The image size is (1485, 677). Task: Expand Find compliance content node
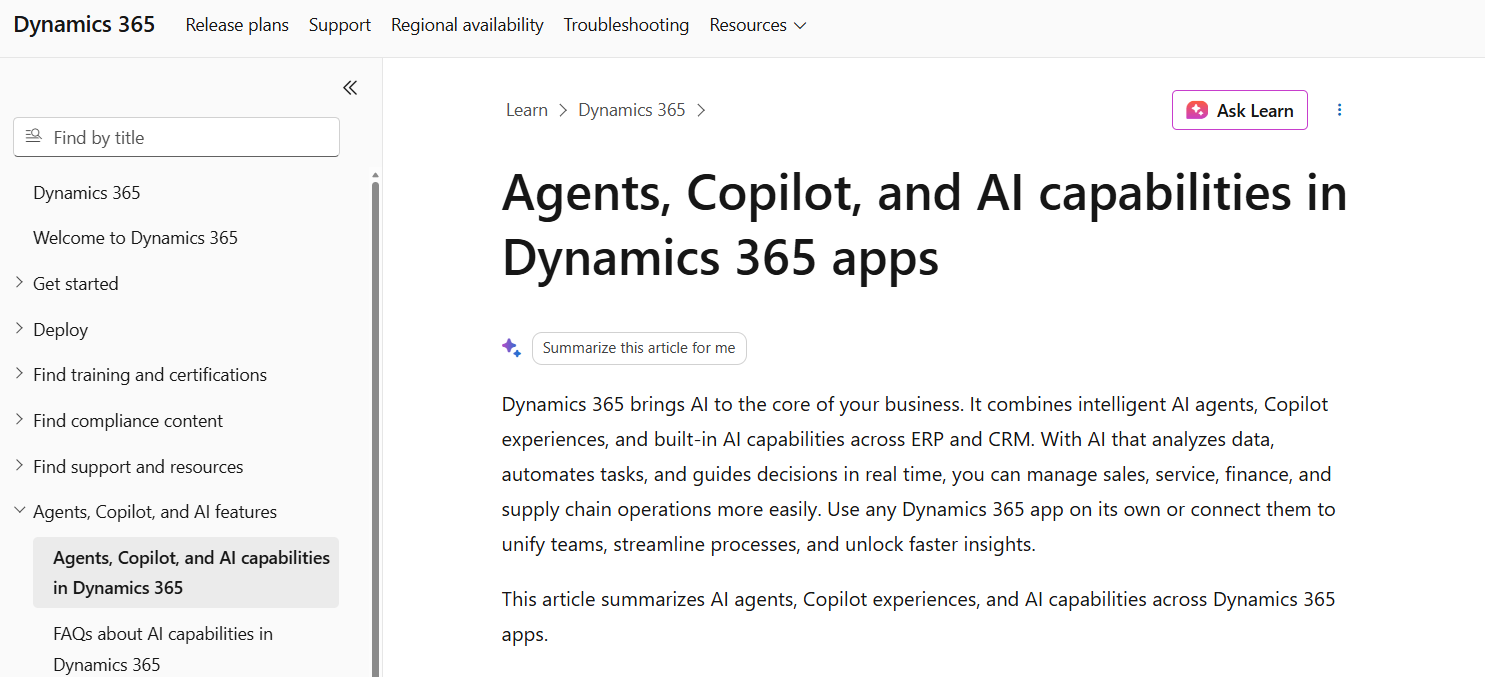[x=19, y=420]
